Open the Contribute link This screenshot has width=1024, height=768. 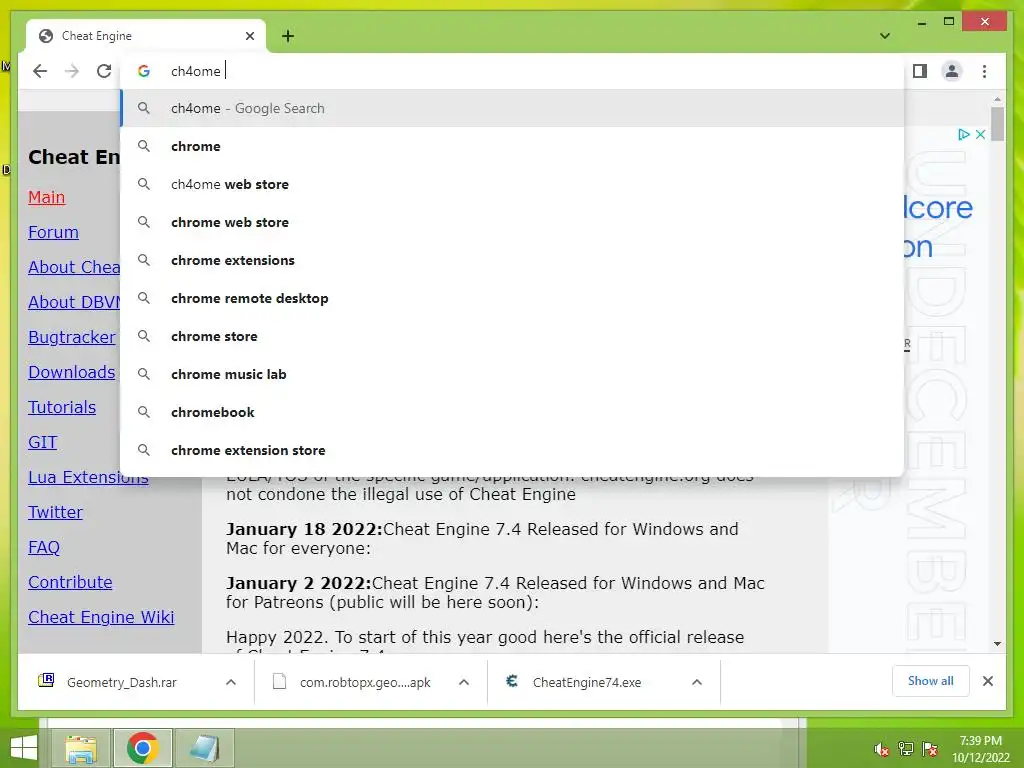pyautogui.click(x=70, y=582)
